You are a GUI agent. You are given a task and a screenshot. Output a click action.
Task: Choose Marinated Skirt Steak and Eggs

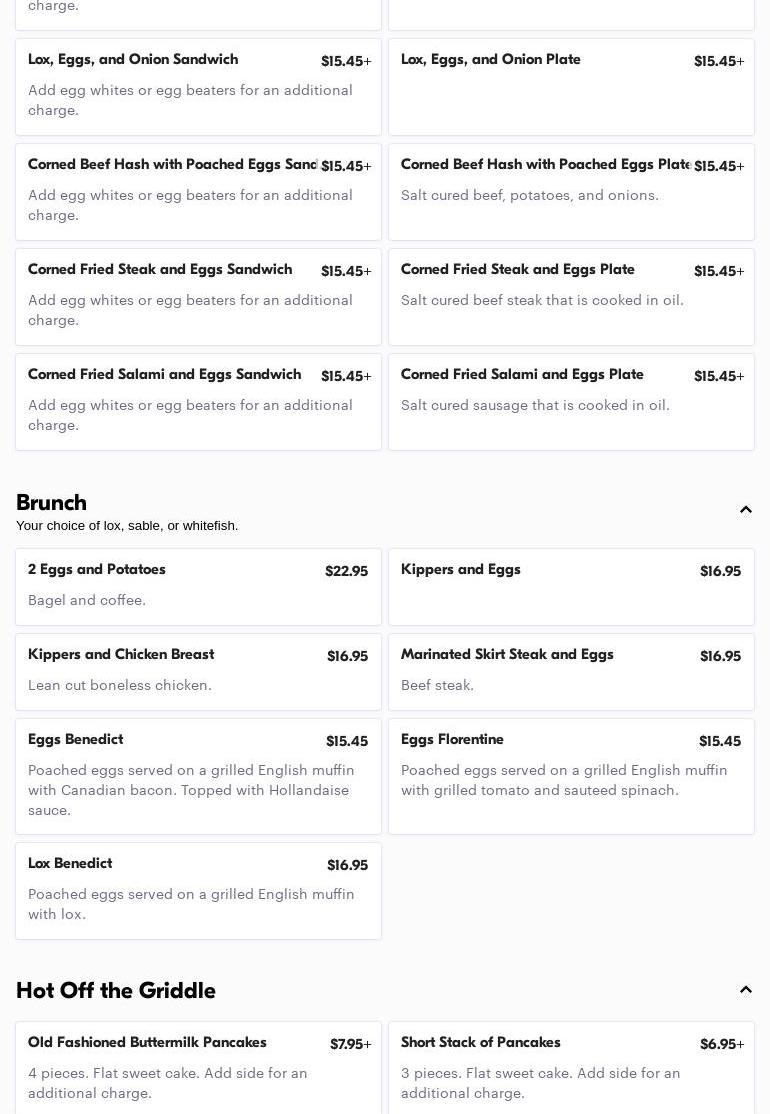[571, 671]
